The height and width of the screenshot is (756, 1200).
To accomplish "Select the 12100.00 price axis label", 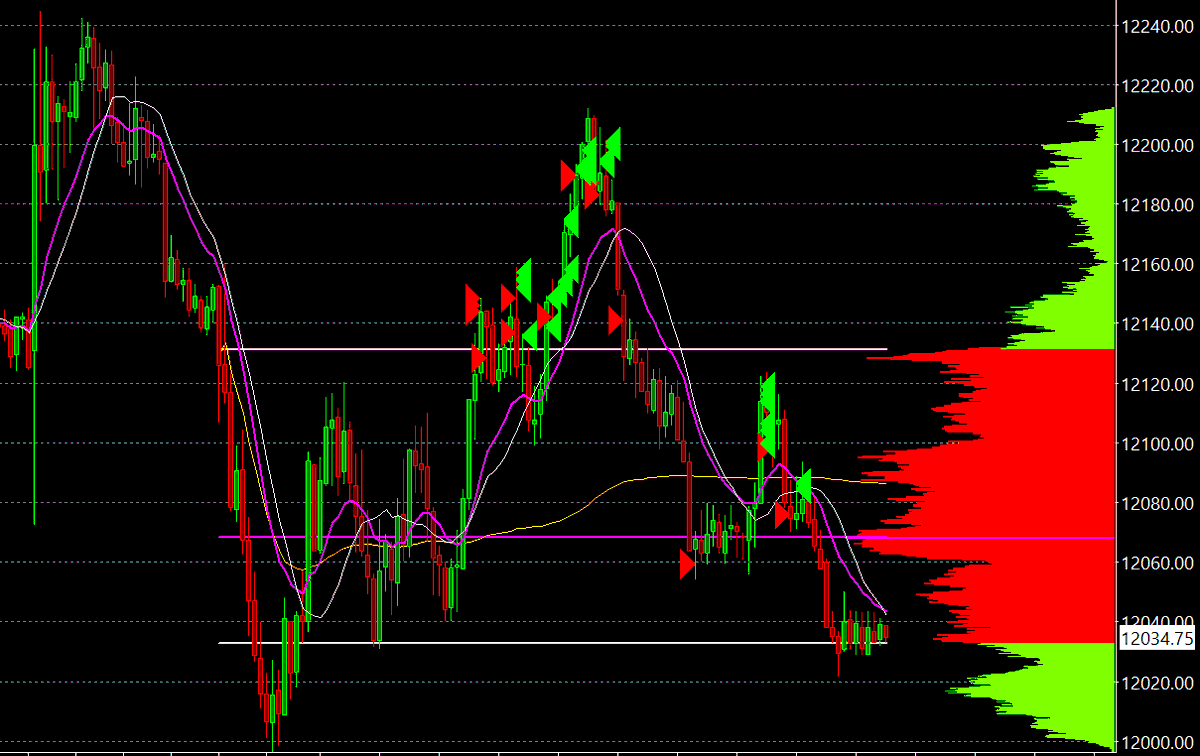I will 1157,444.
